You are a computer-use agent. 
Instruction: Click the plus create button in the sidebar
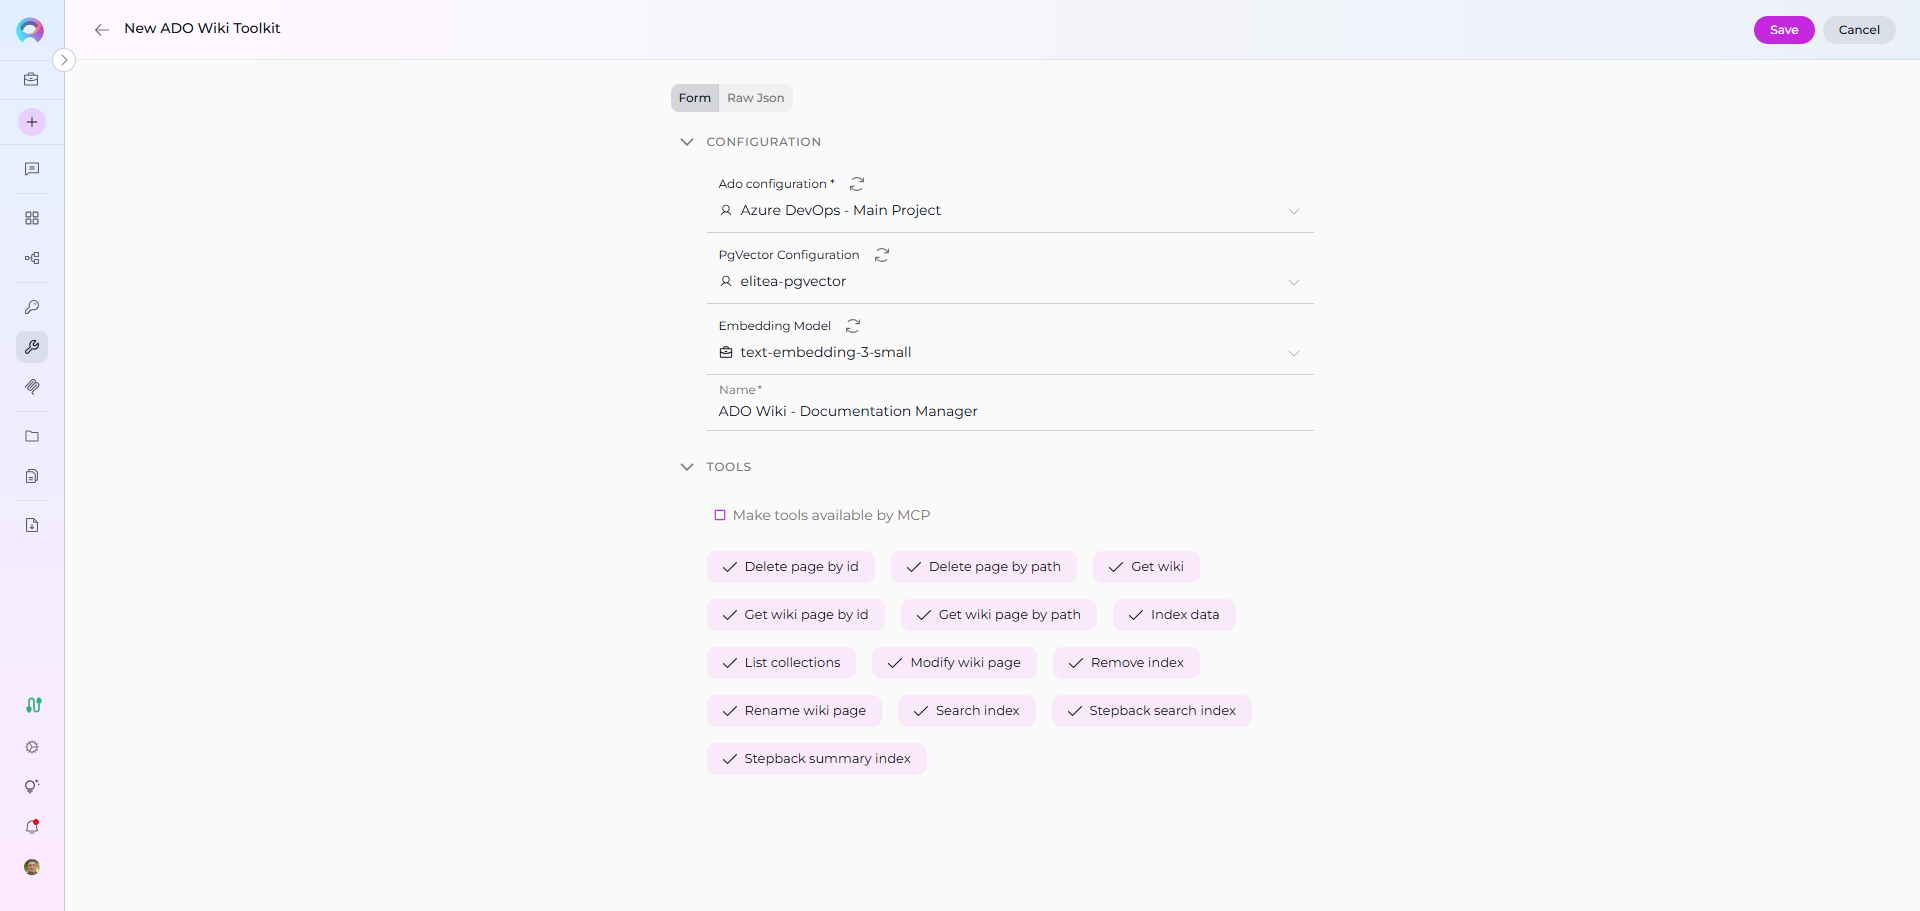[x=32, y=122]
